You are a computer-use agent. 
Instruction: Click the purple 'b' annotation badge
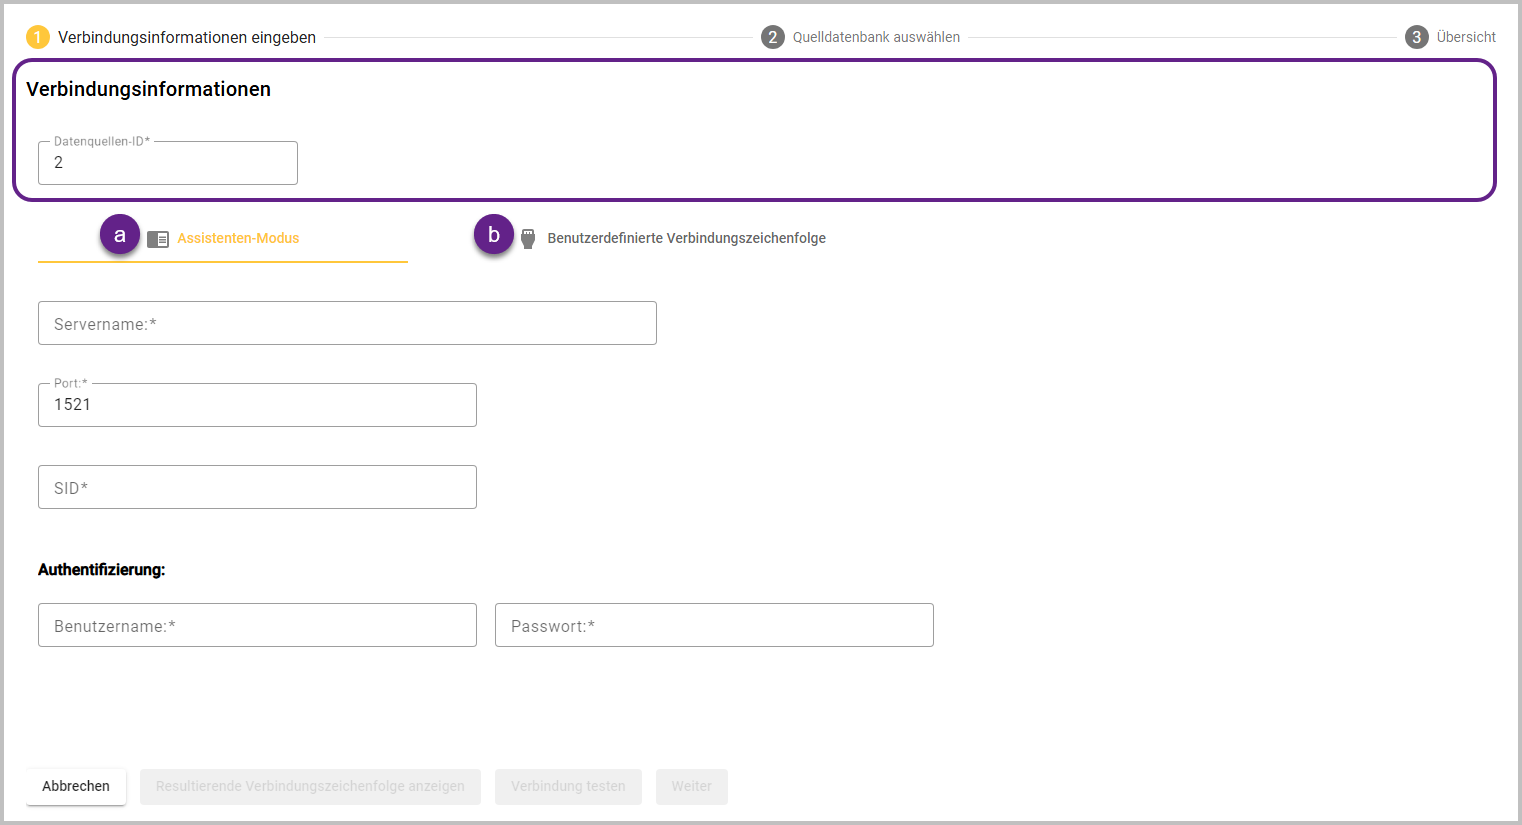tap(493, 235)
